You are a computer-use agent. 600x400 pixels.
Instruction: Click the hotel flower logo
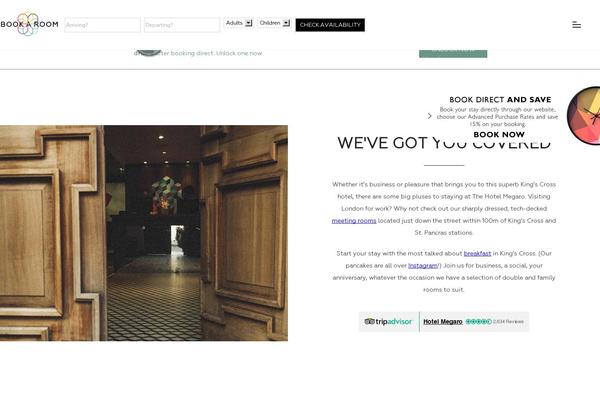pos(28,24)
